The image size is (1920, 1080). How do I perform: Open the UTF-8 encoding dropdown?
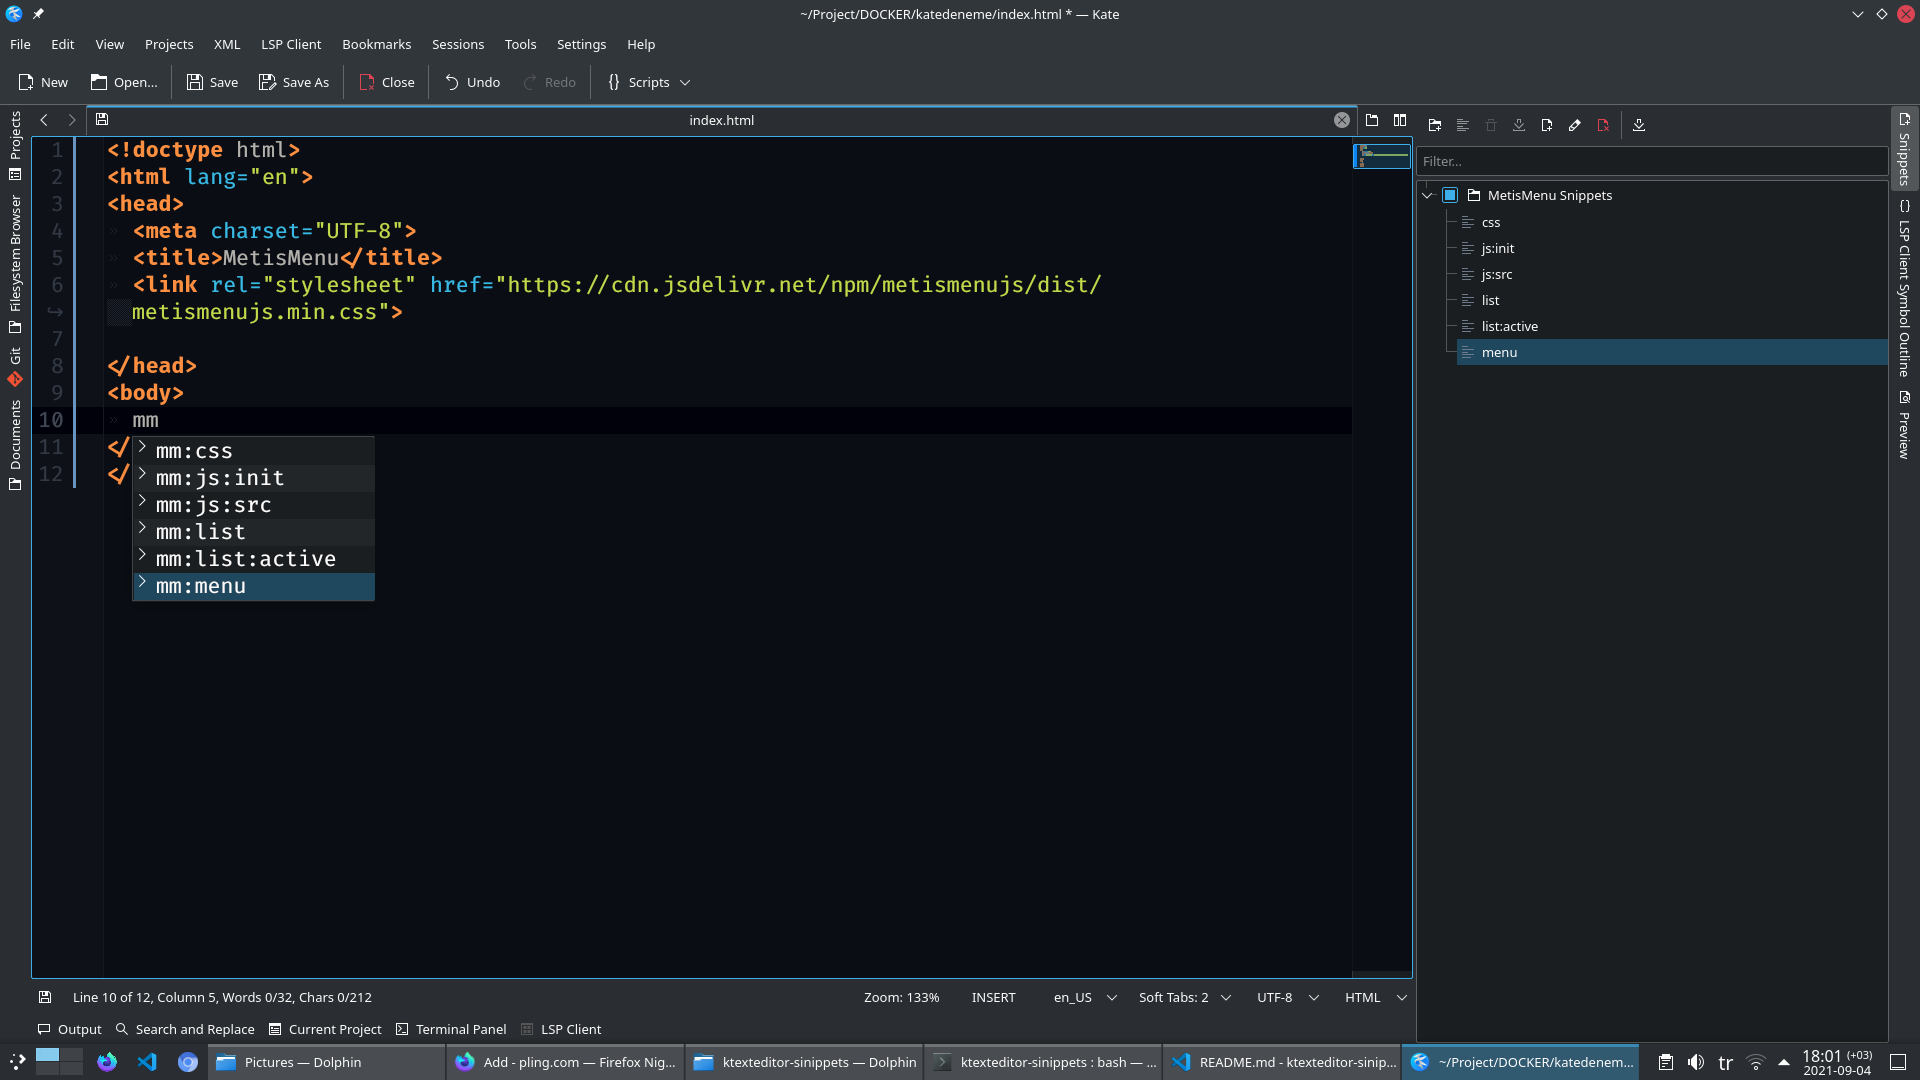(1288, 997)
